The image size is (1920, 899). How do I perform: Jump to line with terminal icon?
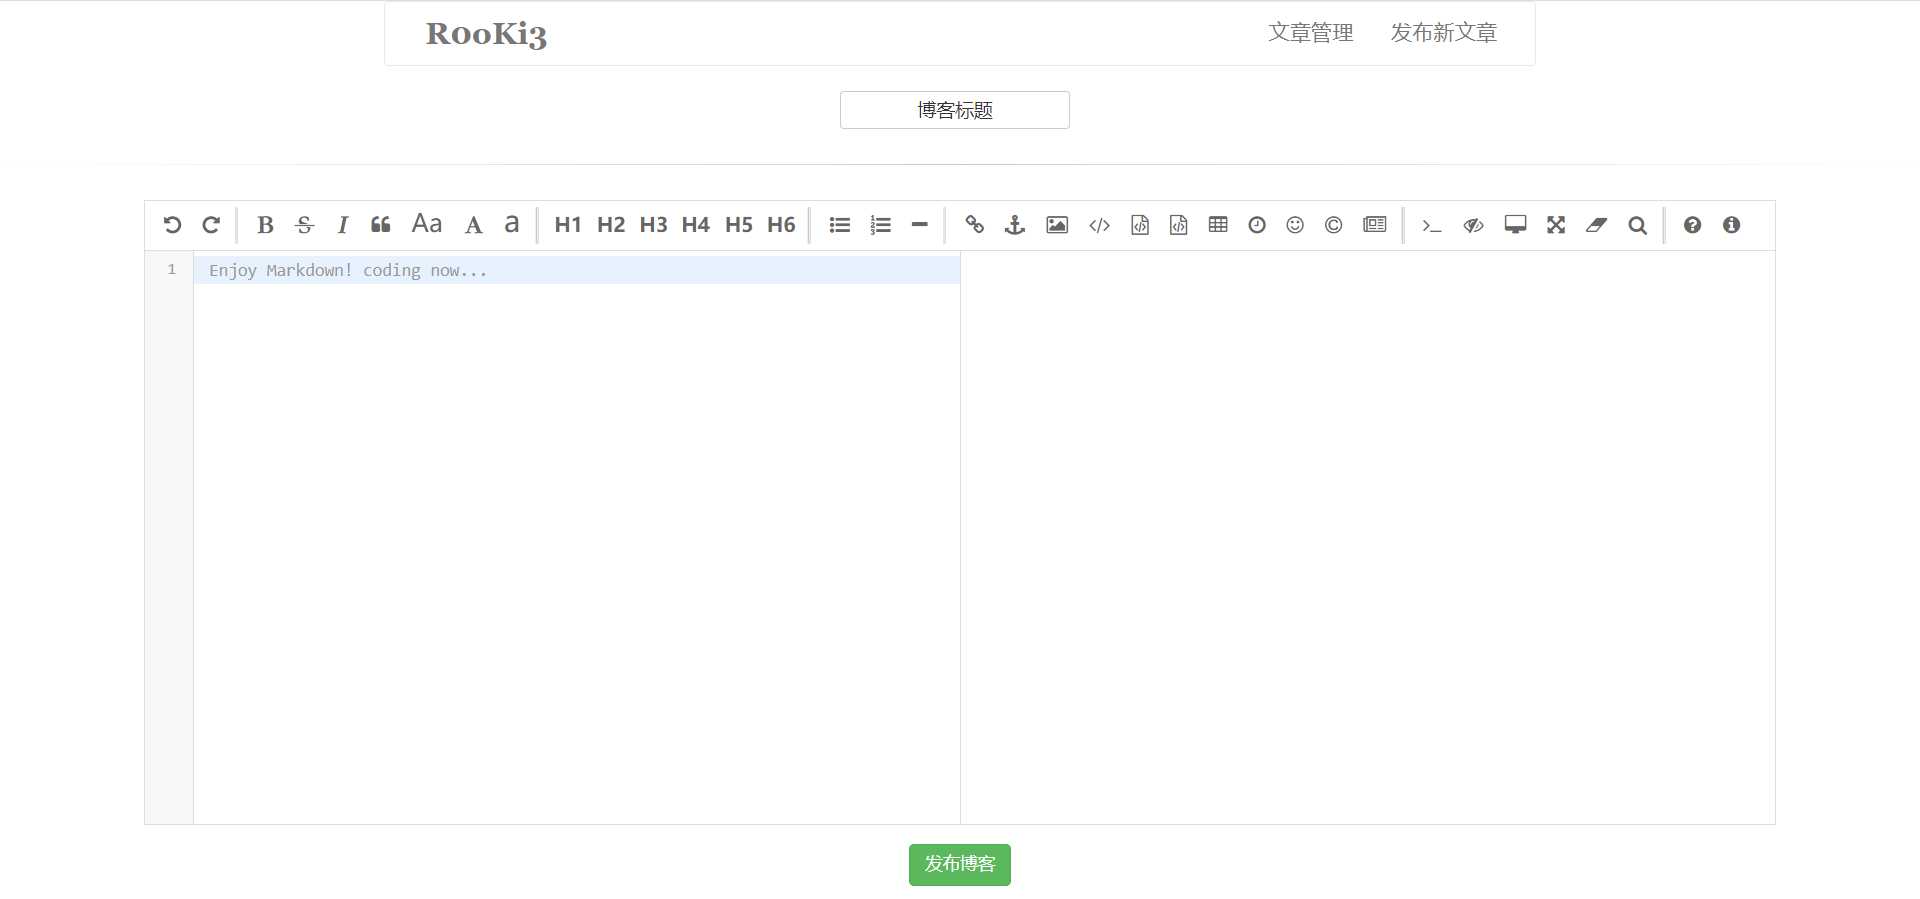pyautogui.click(x=1431, y=225)
